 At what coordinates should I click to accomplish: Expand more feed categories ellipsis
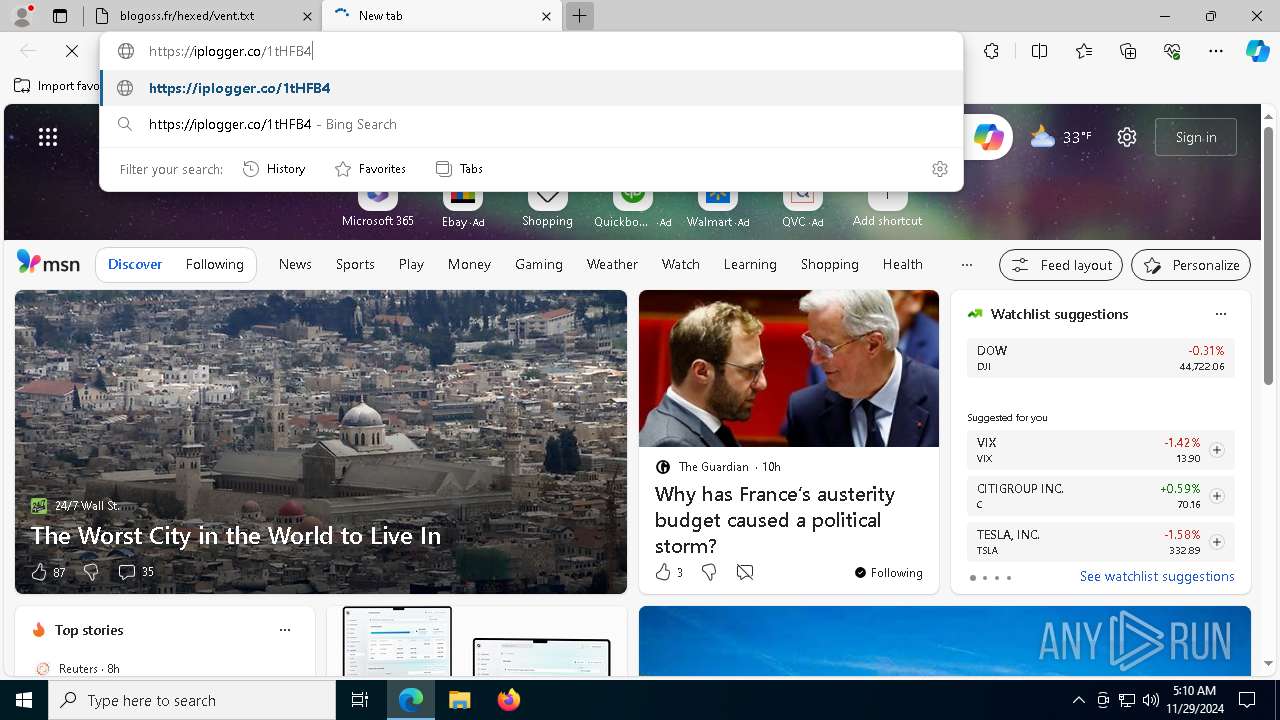pos(966,265)
